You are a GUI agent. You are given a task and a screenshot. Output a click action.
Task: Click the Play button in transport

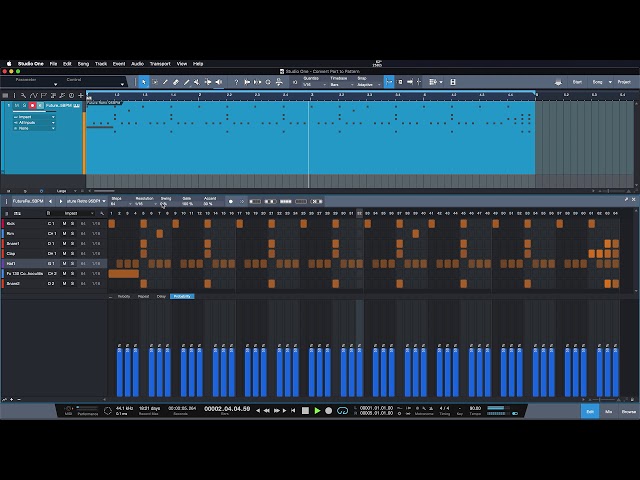click(x=317, y=411)
